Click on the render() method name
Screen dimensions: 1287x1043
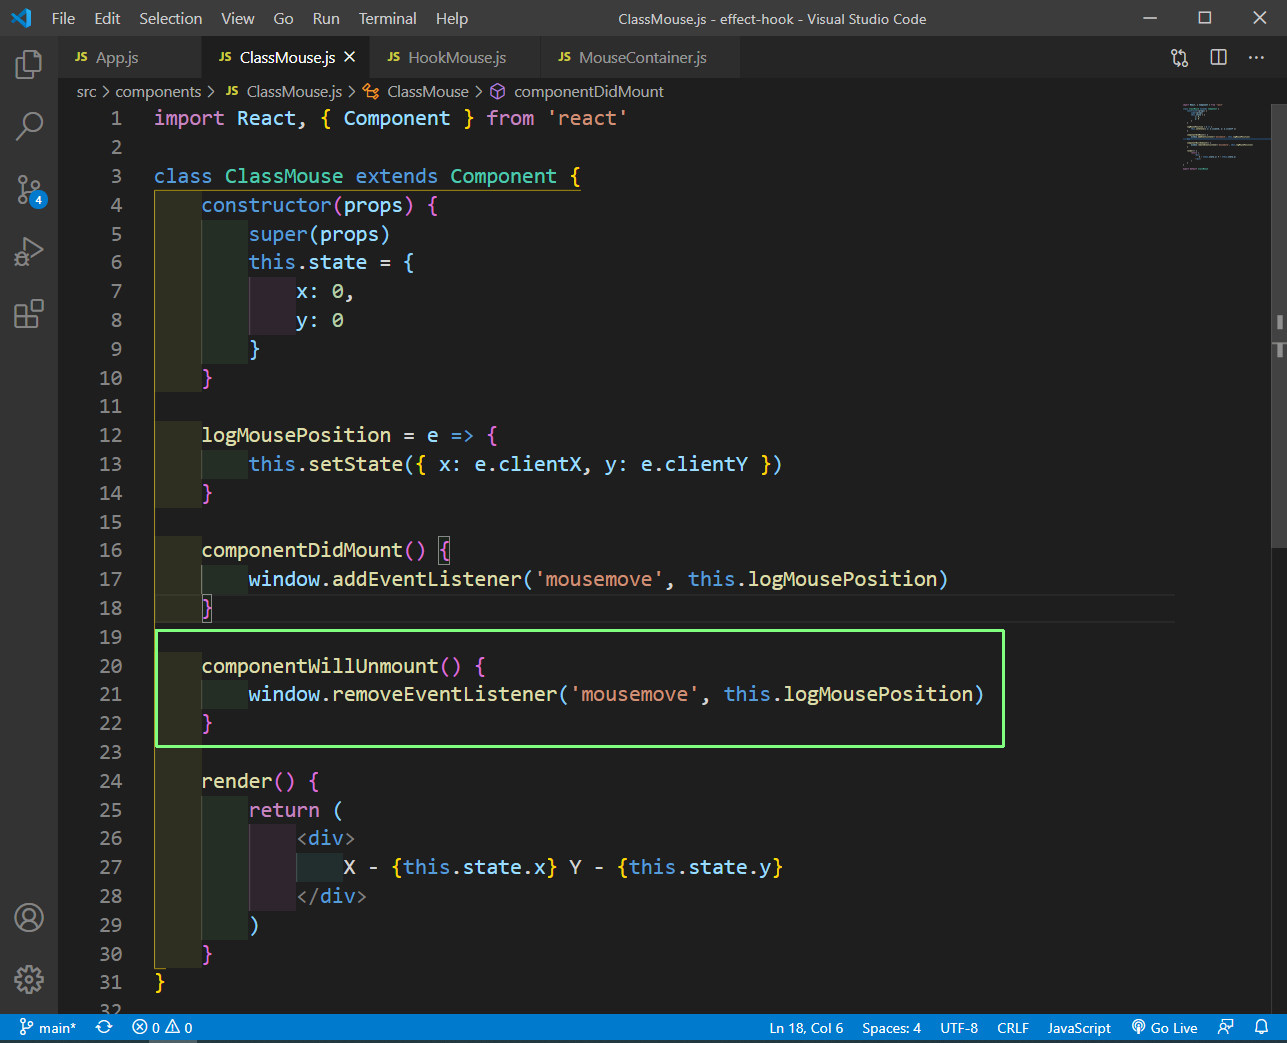coord(236,781)
